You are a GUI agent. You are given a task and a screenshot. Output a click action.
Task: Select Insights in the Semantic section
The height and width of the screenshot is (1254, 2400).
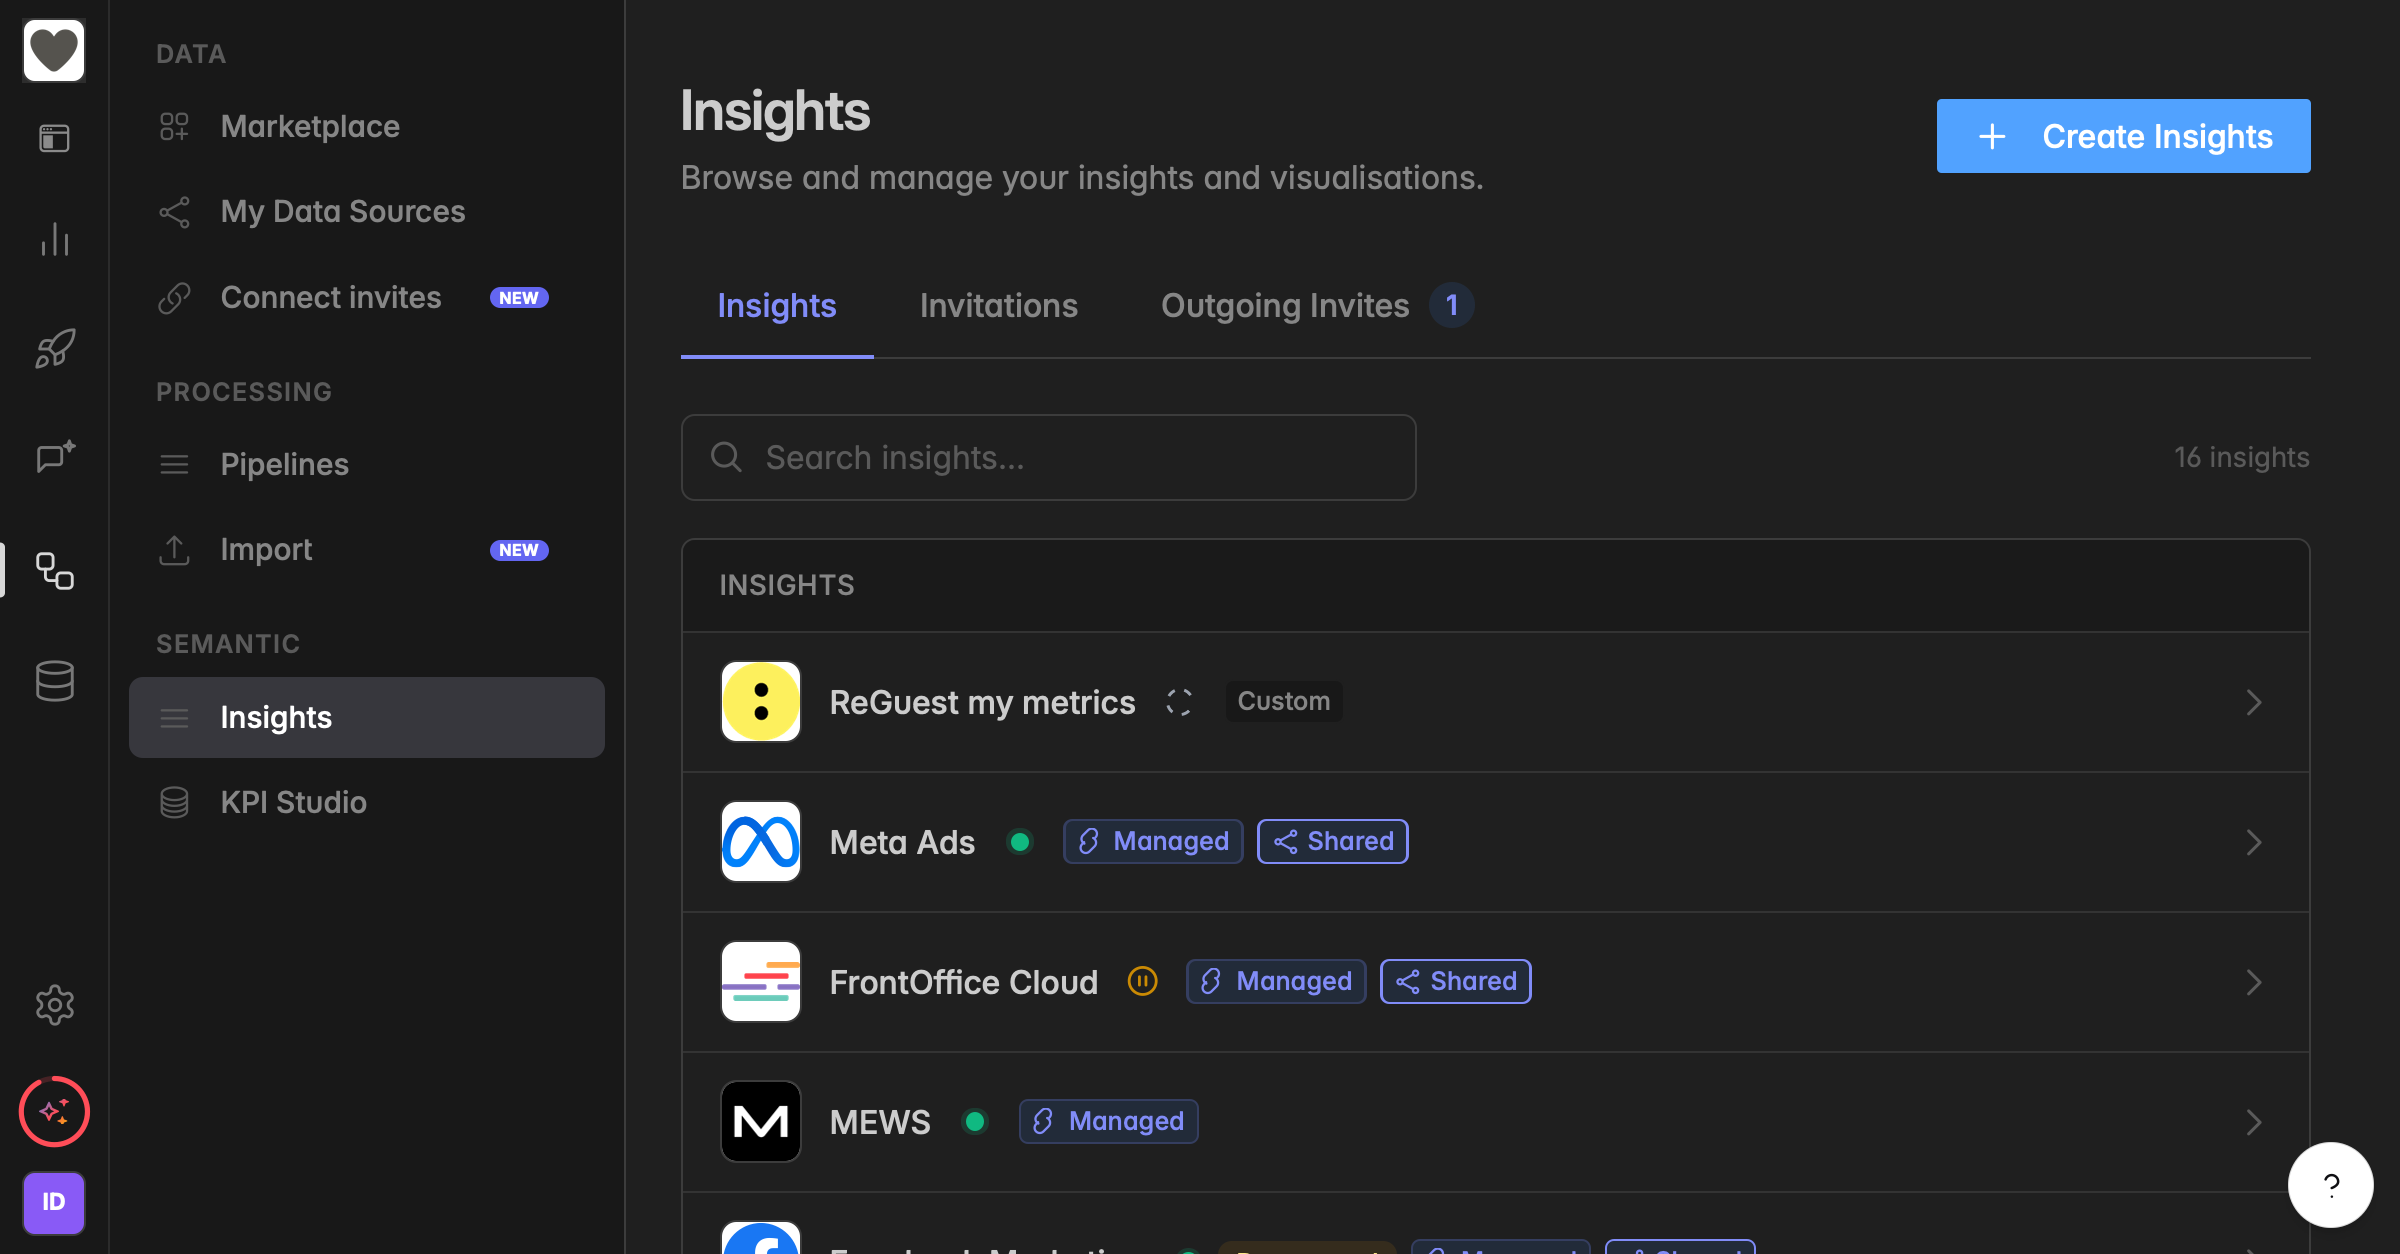pyautogui.click(x=367, y=717)
